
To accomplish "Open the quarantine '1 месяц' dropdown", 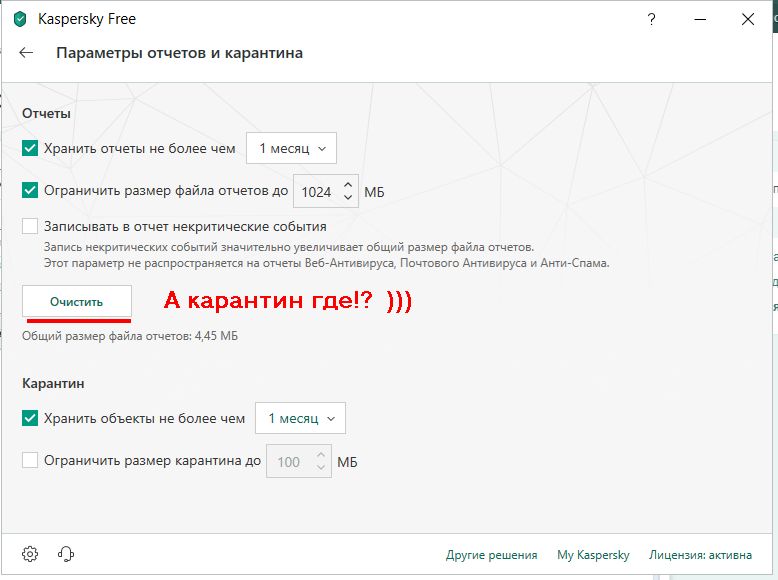I will coord(300,418).
